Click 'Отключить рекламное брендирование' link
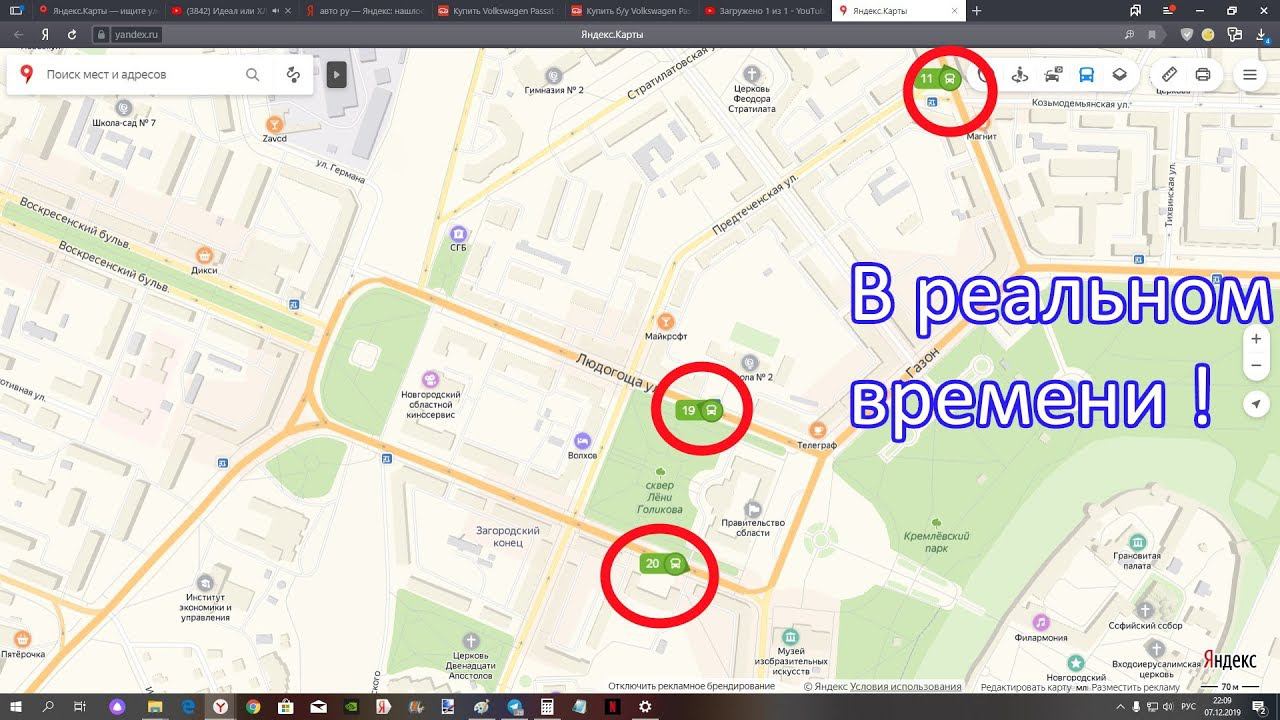 click(x=691, y=686)
